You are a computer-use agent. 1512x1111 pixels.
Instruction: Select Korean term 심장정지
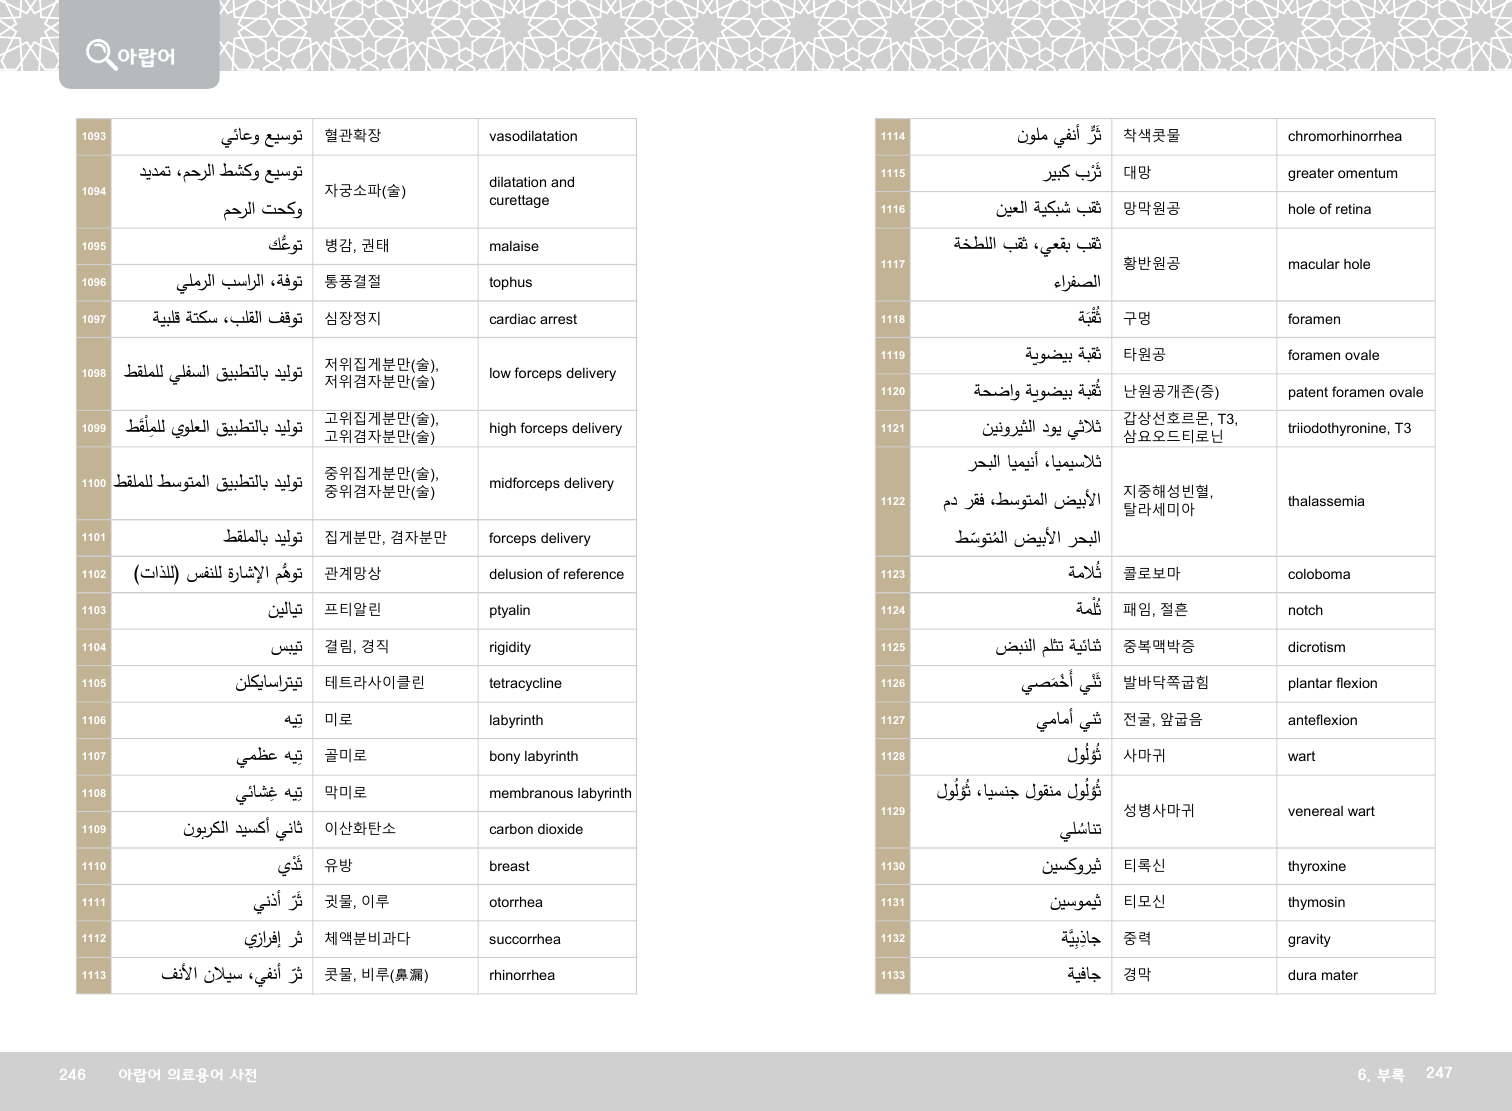[352, 319]
